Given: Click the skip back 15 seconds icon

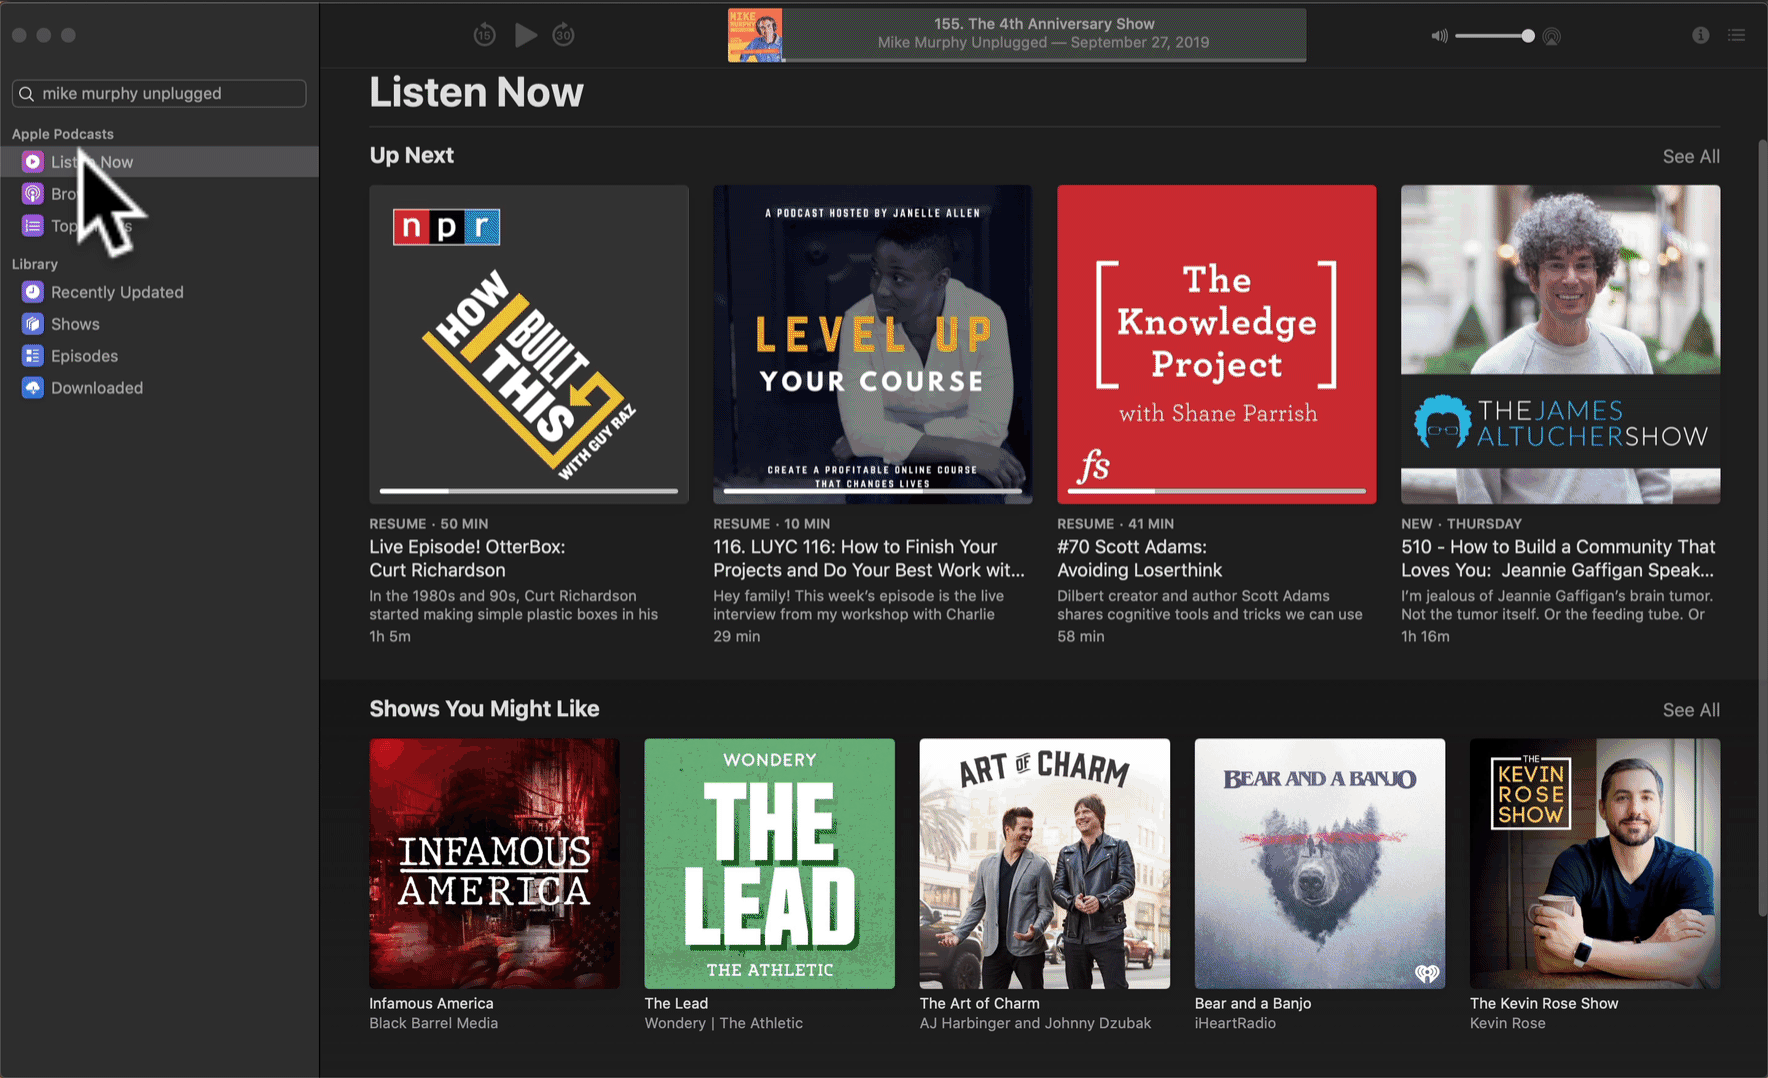Looking at the screenshot, I should [485, 35].
